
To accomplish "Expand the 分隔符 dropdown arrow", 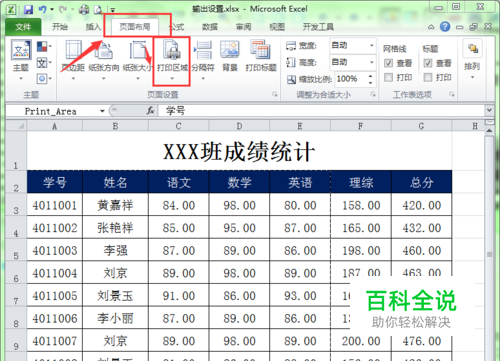I will point(203,79).
